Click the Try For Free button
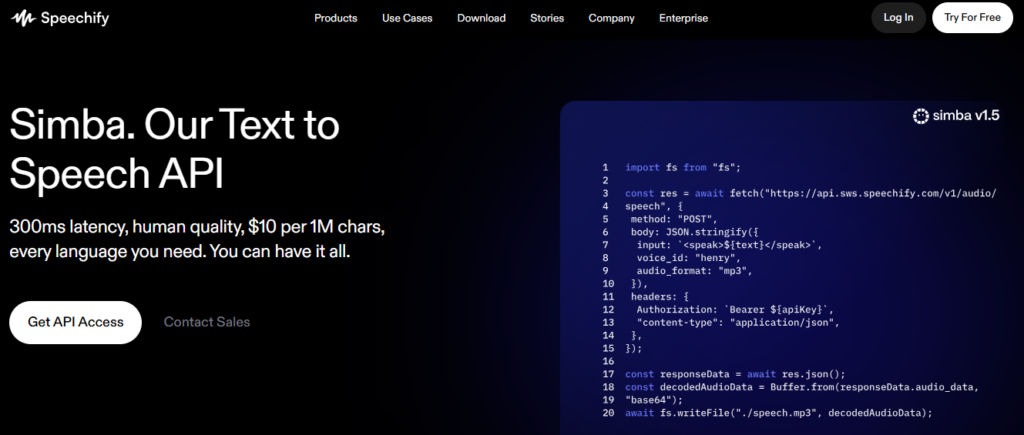Viewport: 1024px width, 435px height. pyautogui.click(x=972, y=18)
